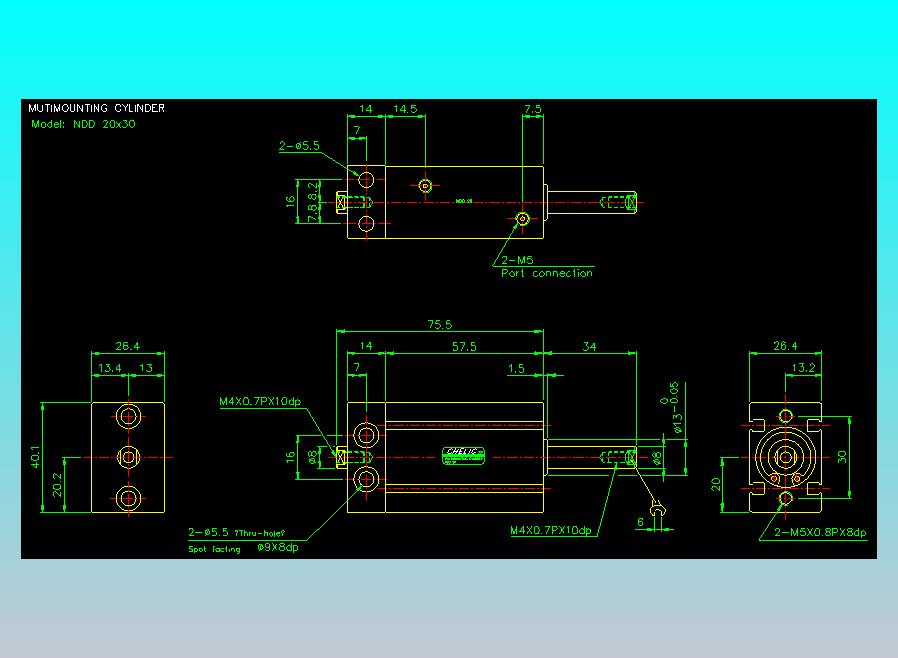Click the center hole of left end view
The width and height of the screenshot is (898, 658).
click(x=128, y=457)
